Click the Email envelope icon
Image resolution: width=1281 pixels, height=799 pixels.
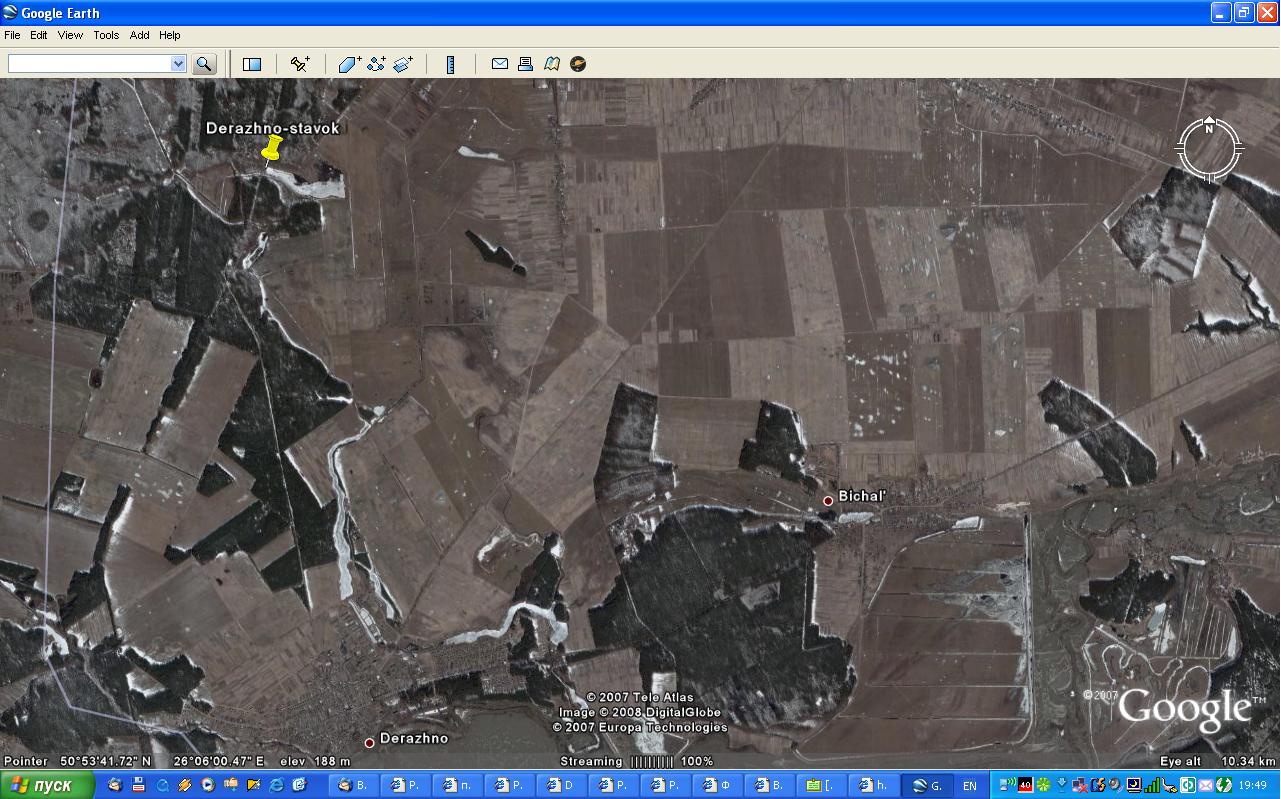(500, 64)
